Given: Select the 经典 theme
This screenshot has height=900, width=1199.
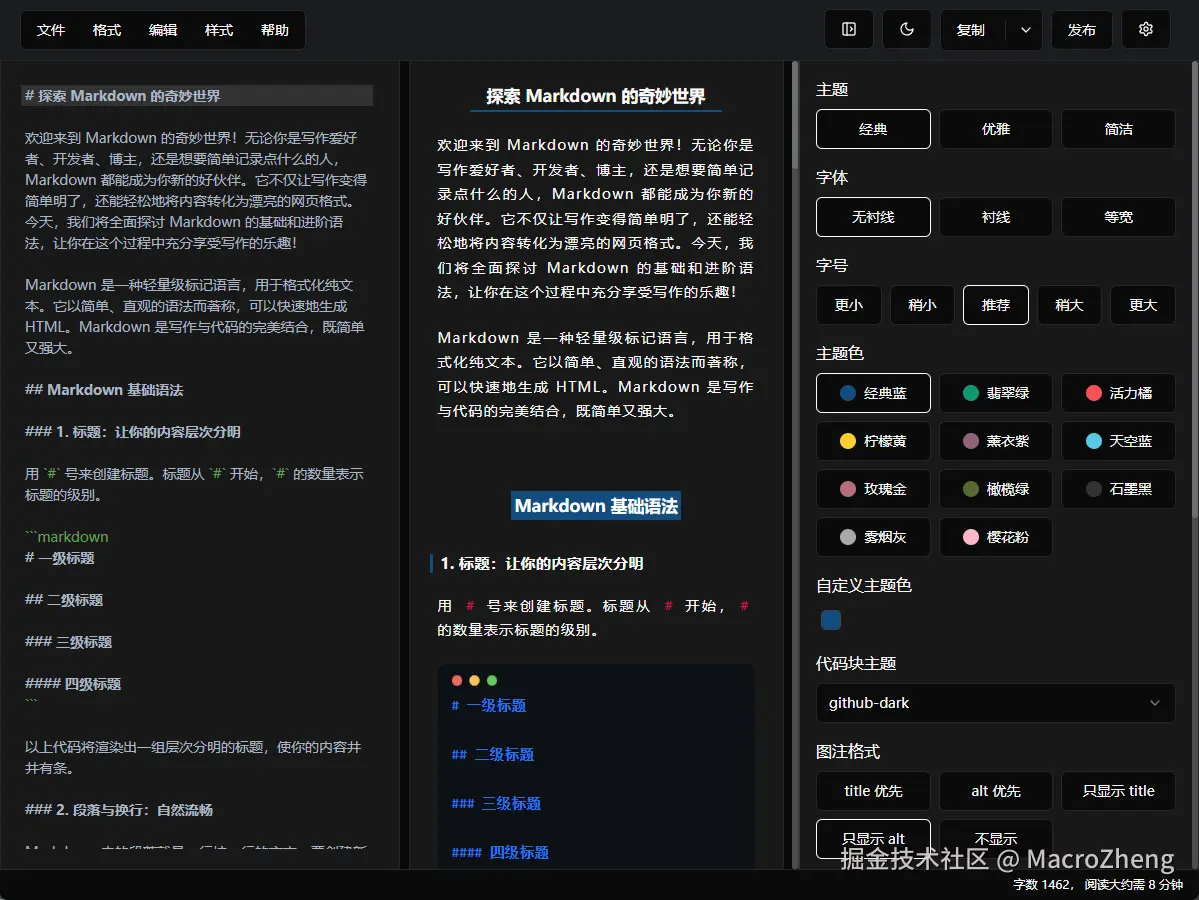Looking at the screenshot, I should click(873, 129).
